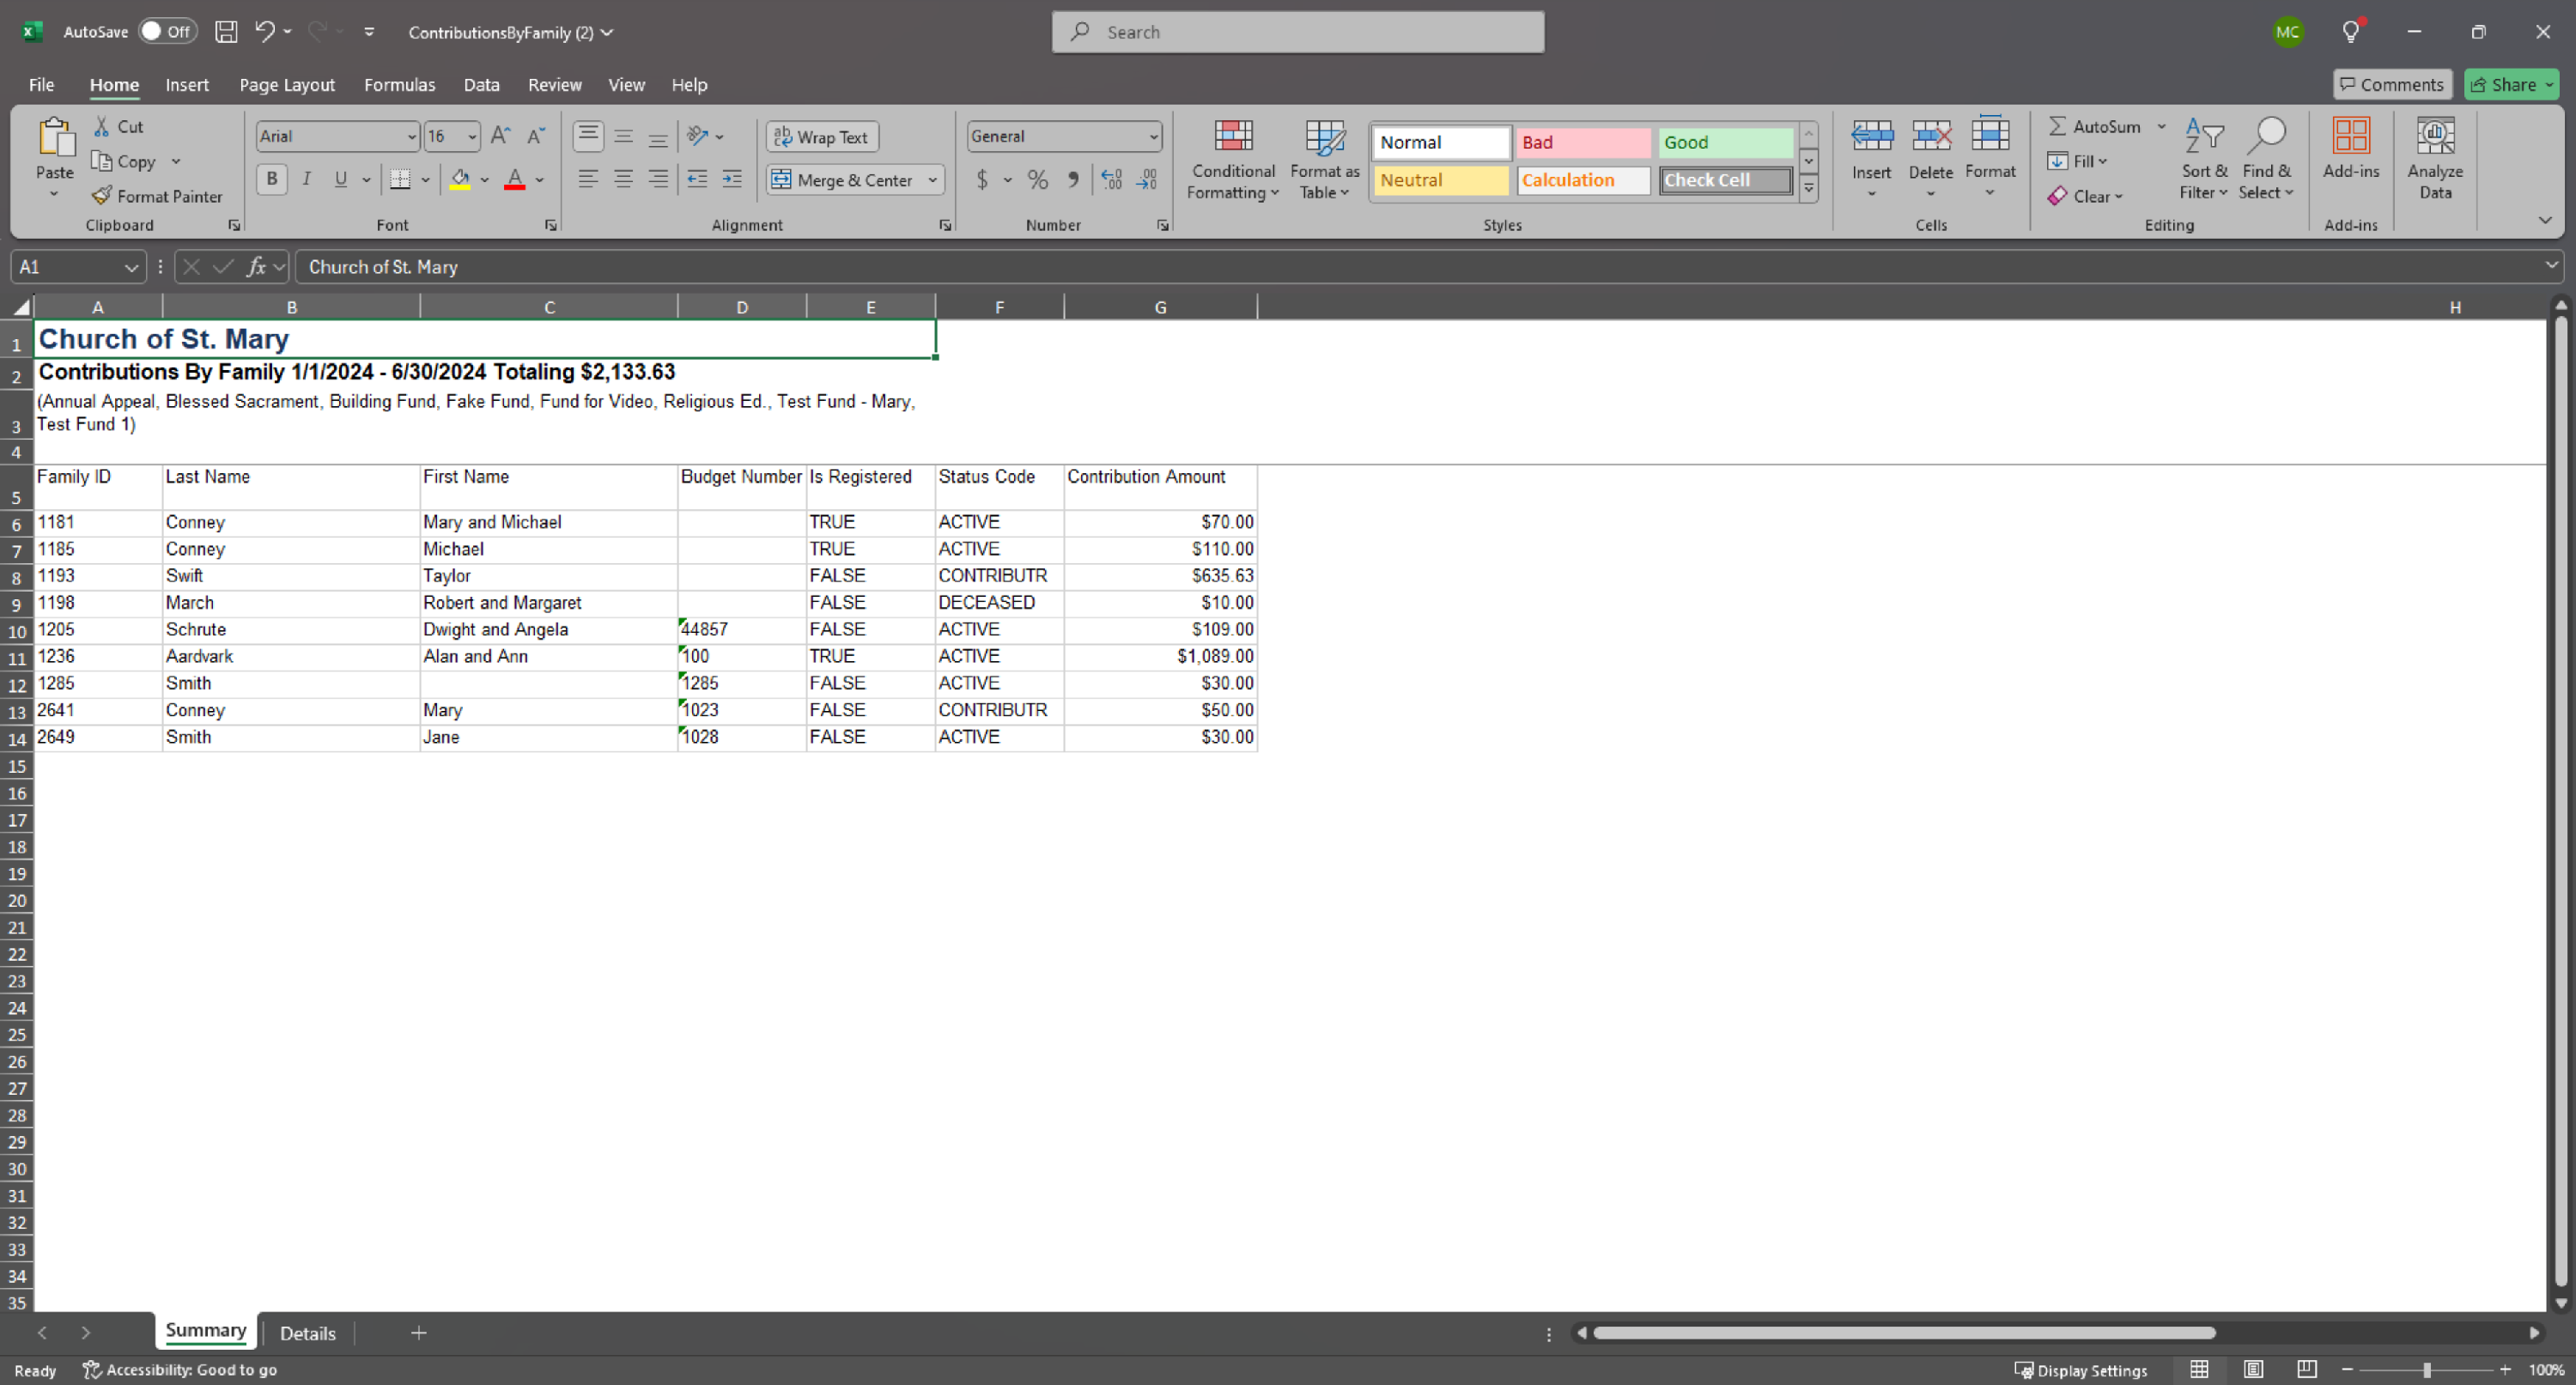
Task: Open the text orientation tool
Action: click(x=698, y=136)
